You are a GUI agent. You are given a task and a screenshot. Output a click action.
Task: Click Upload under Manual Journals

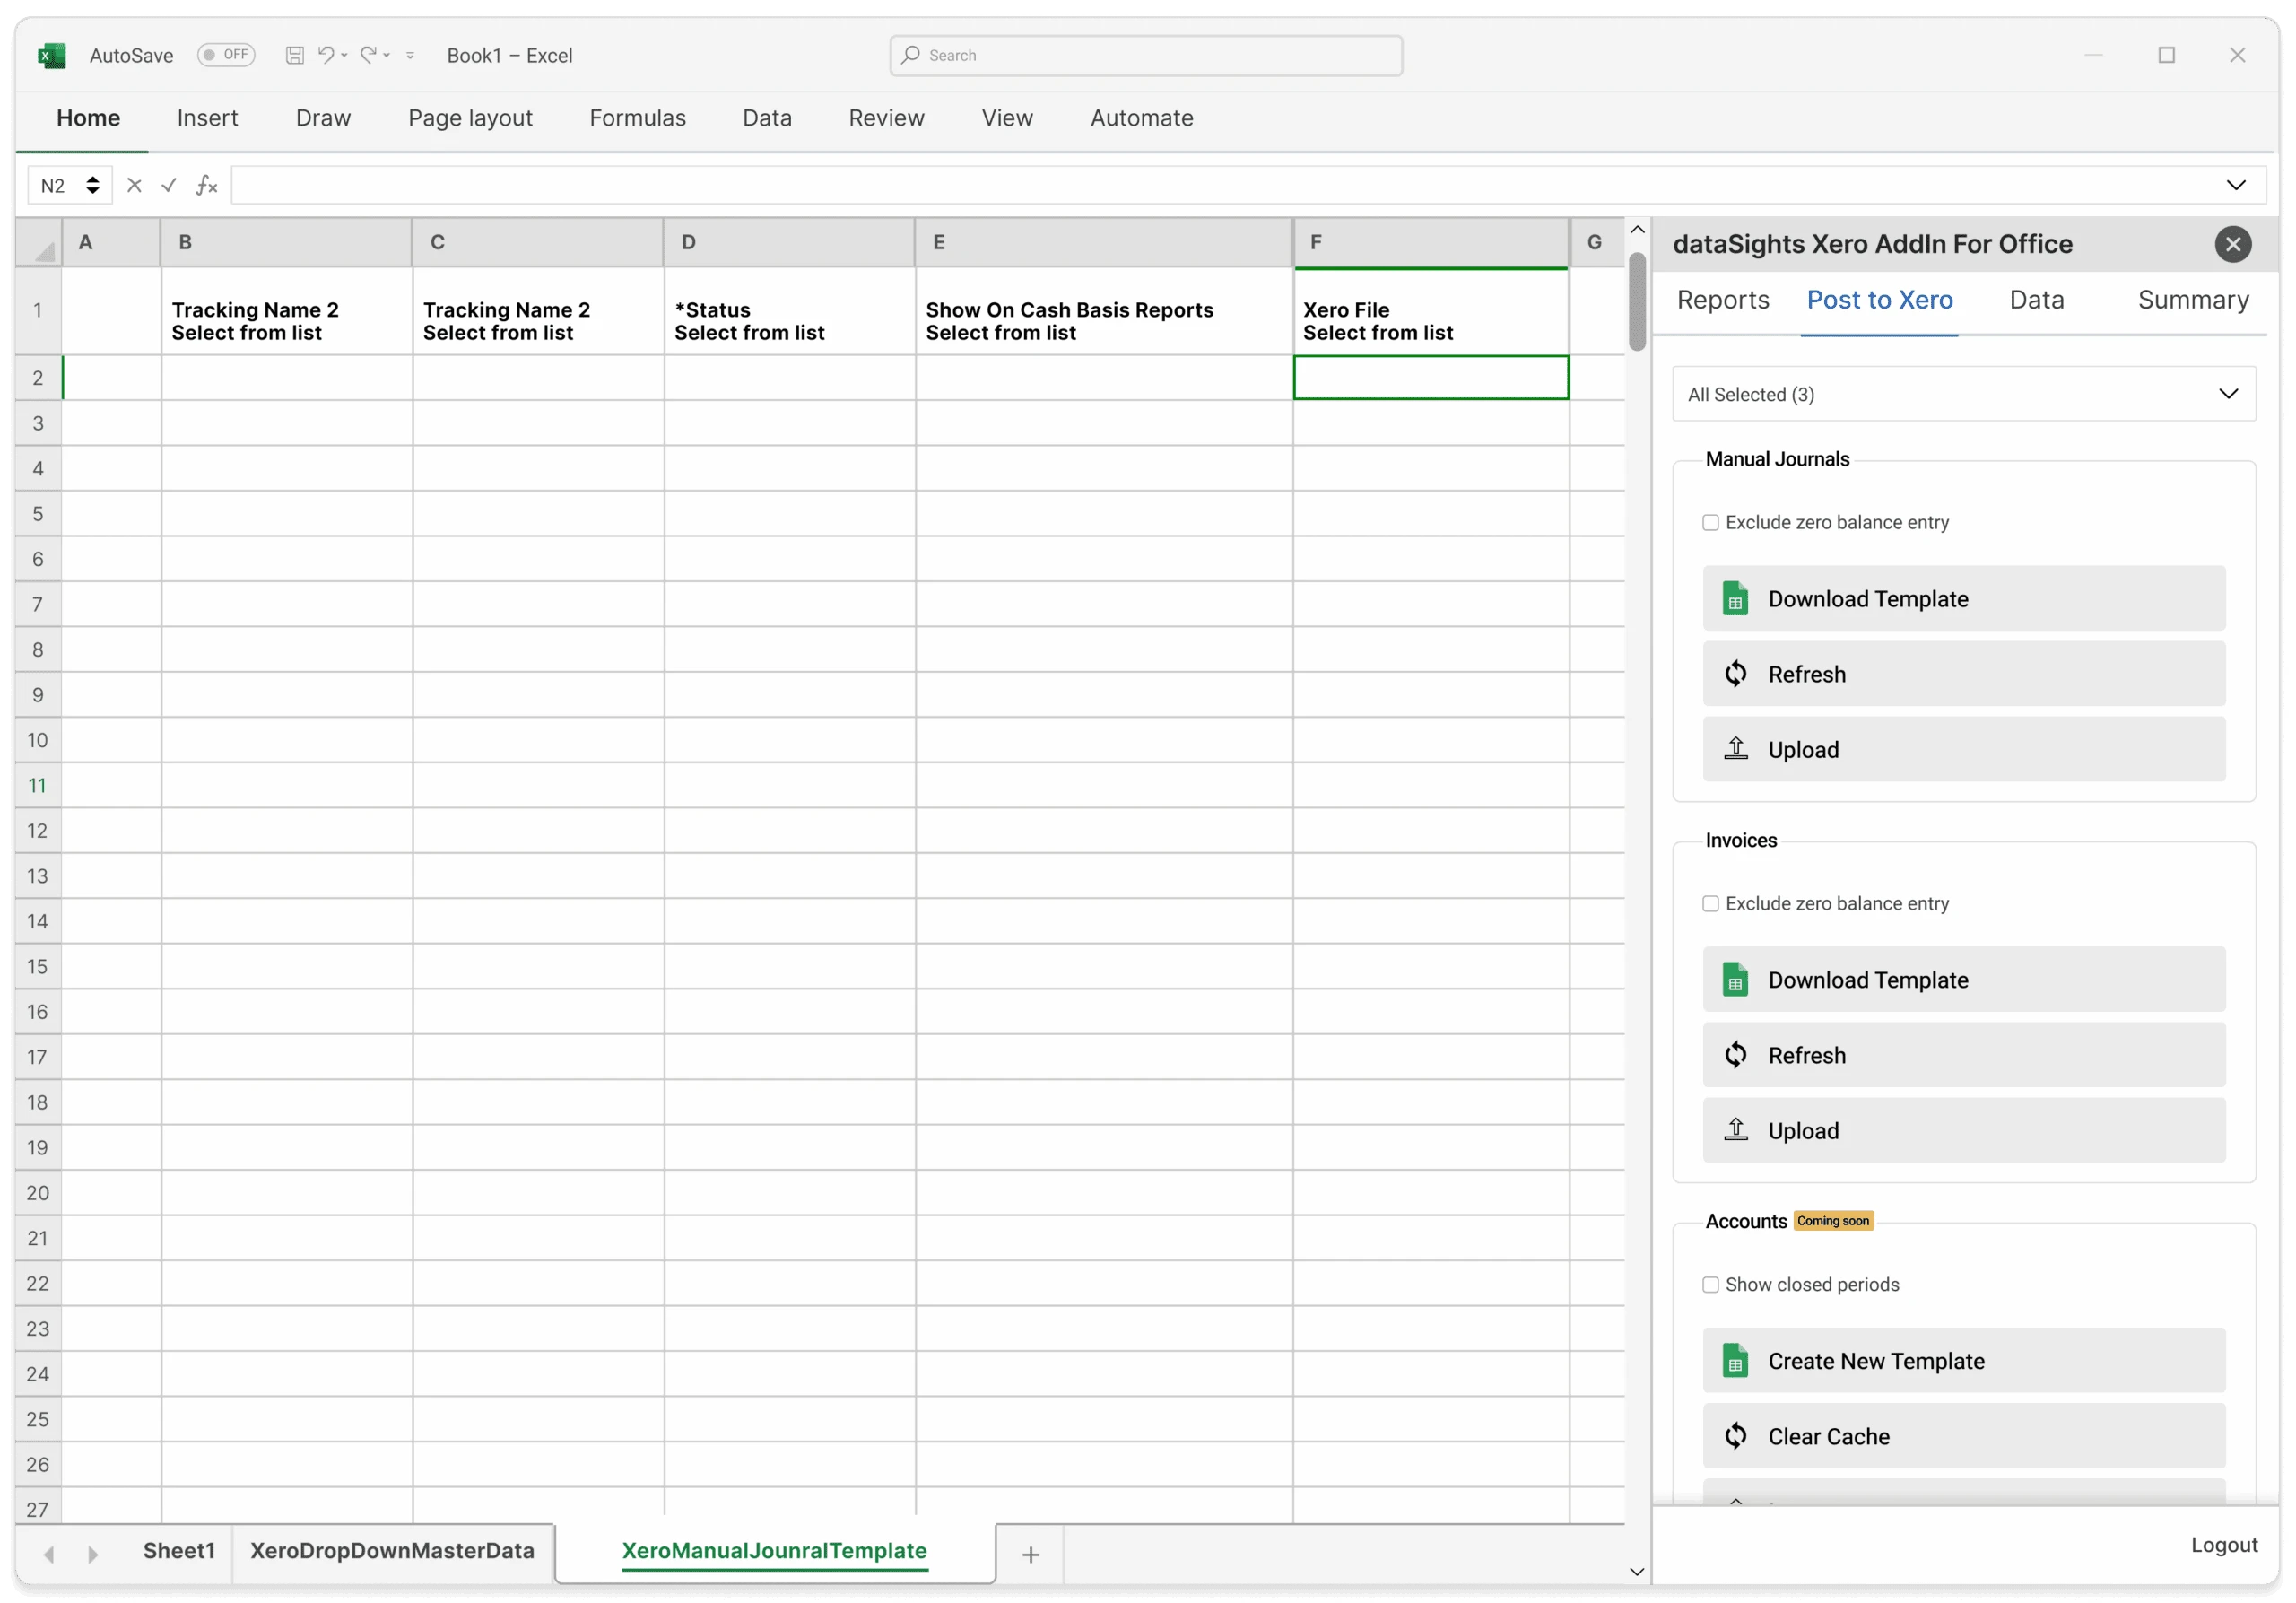pyautogui.click(x=1964, y=750)
